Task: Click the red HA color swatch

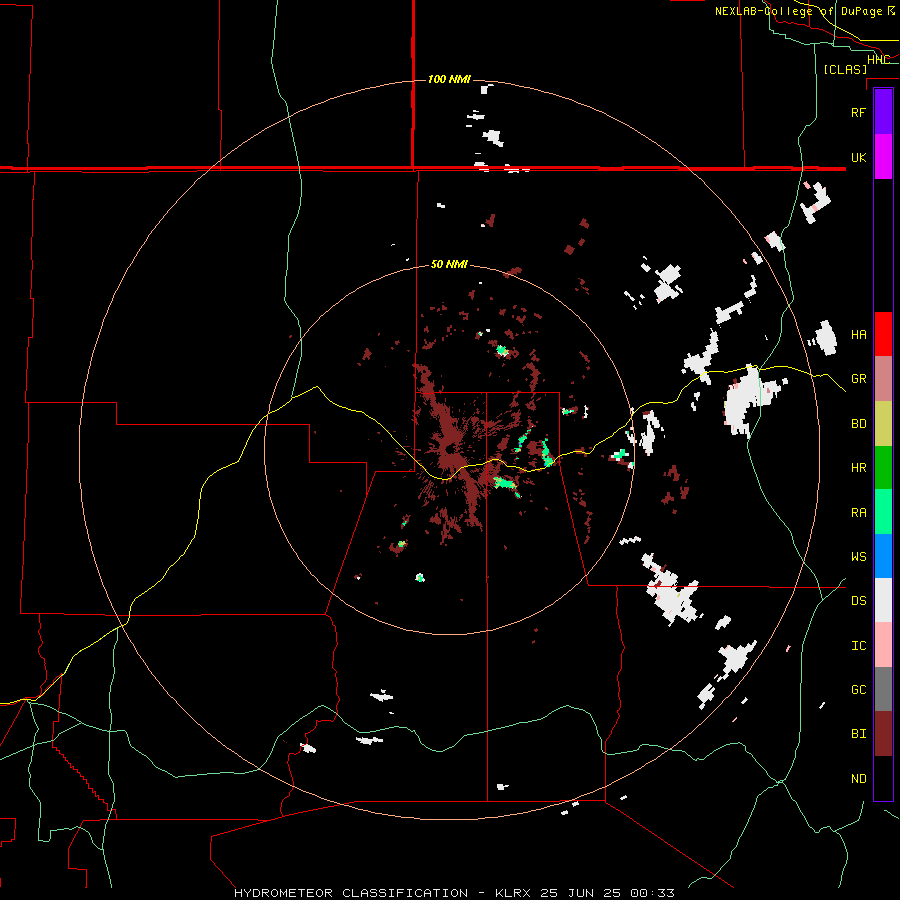Action: click(883, 334)
